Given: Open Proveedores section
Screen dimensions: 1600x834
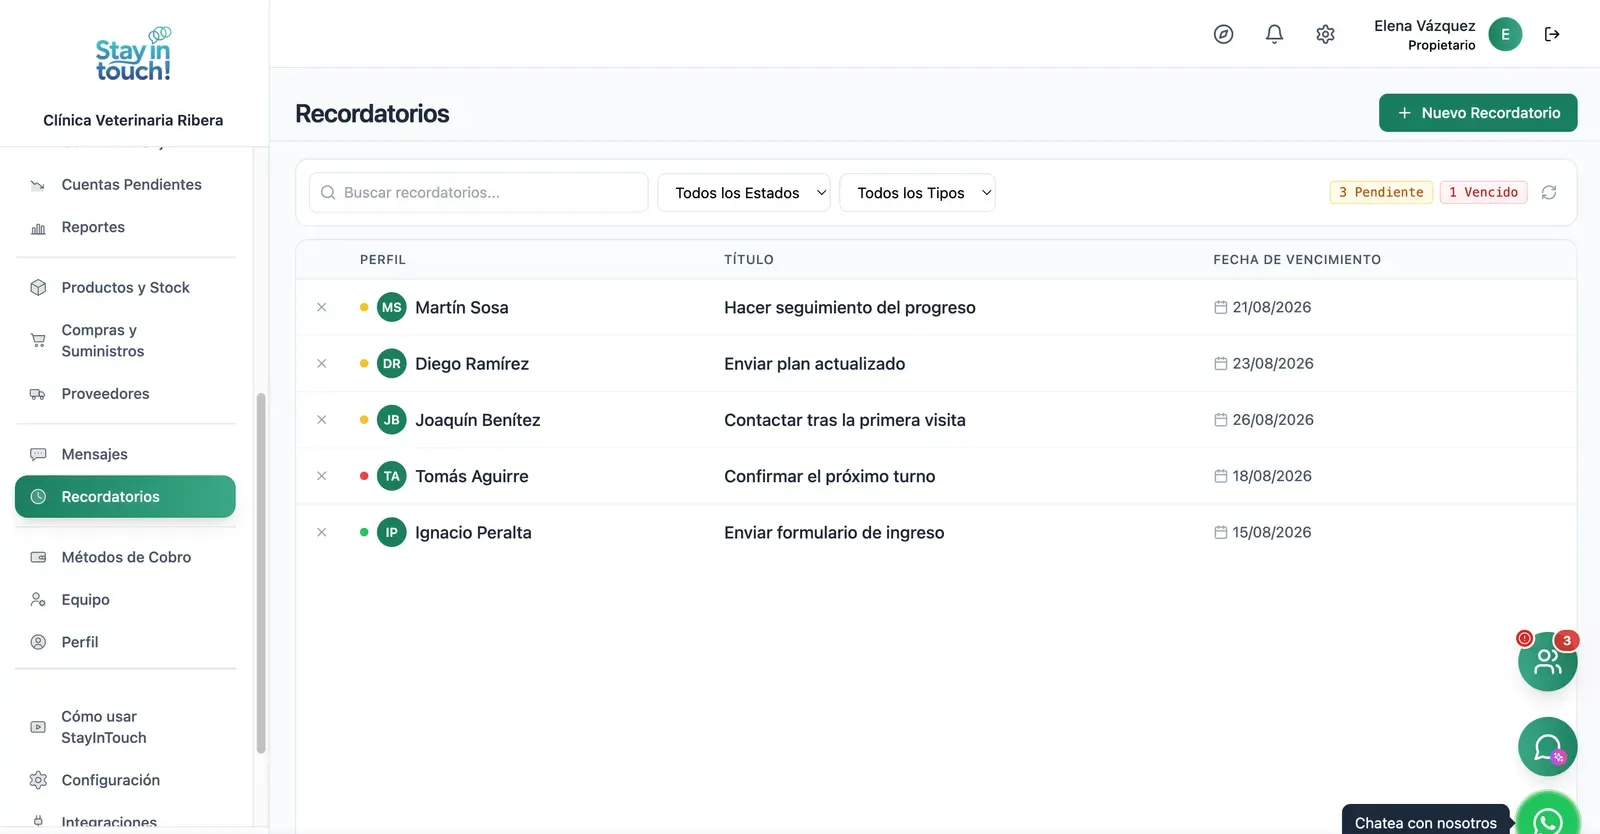Looking at the screenshot, I should click(x=125, y=394).
